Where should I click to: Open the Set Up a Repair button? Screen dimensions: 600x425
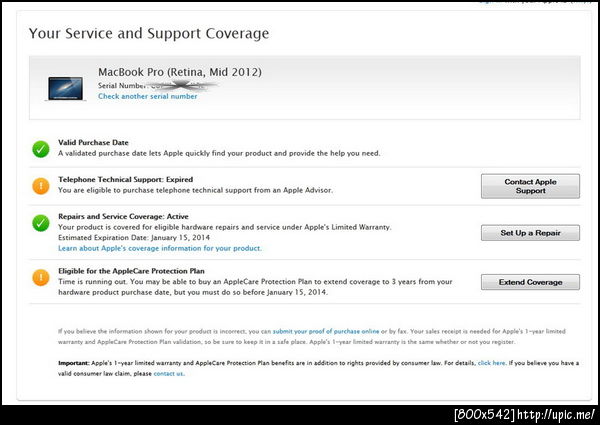click(530, 233)
